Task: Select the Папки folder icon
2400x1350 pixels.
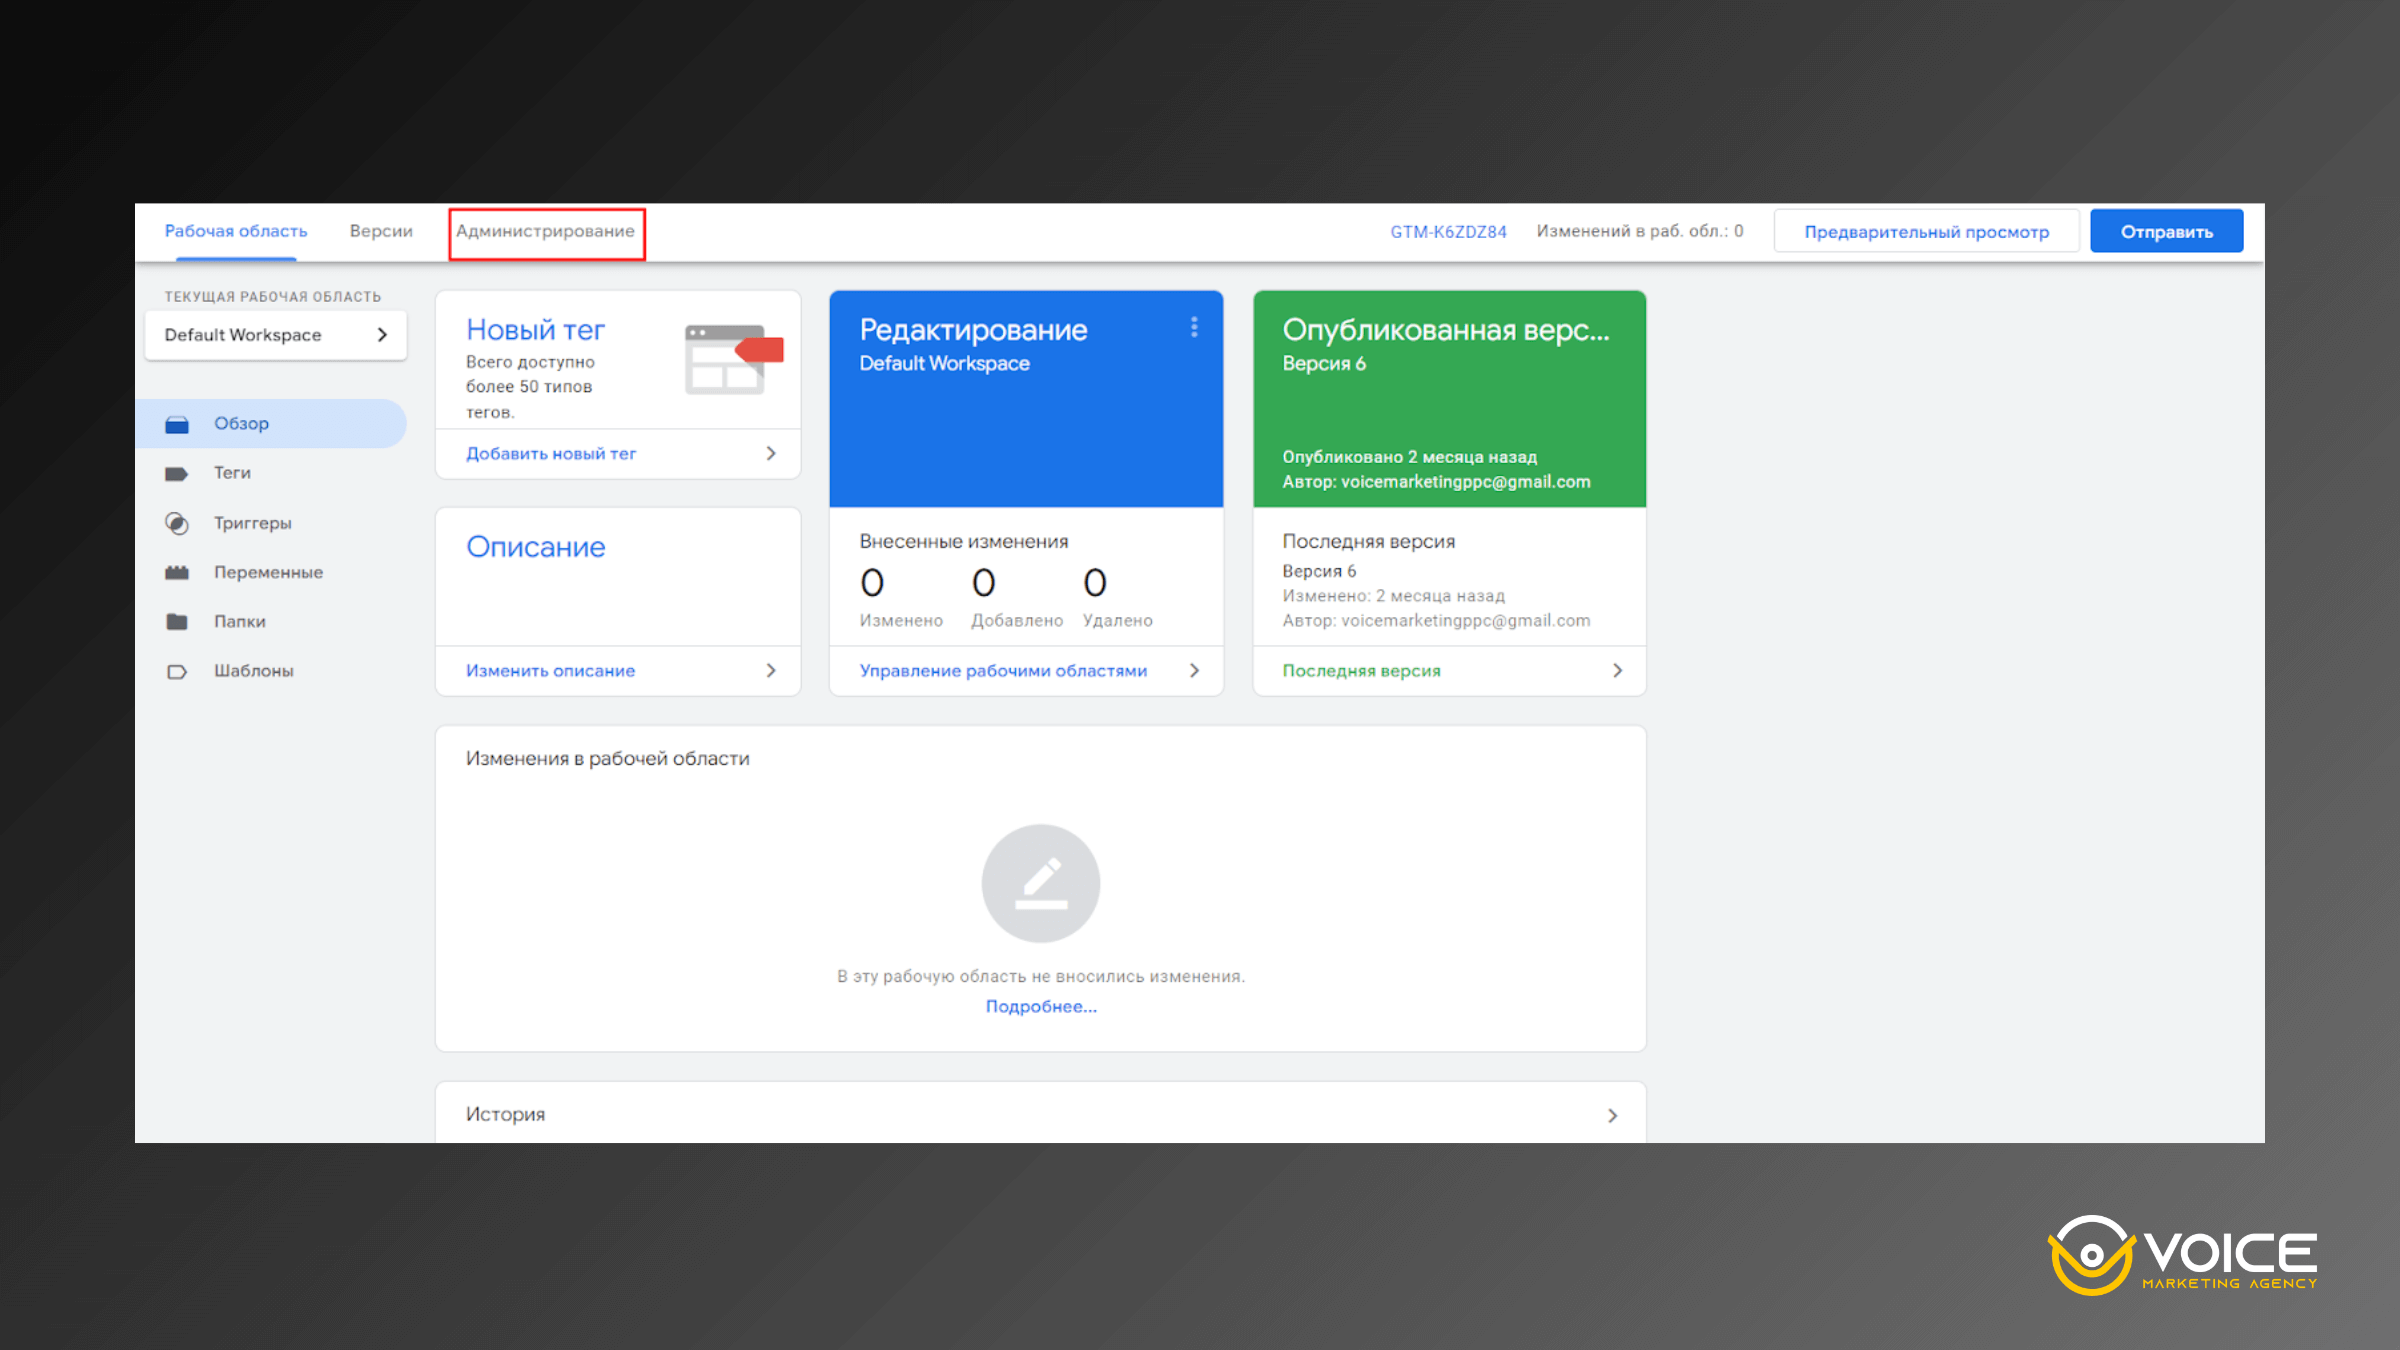Action: (177, 621)
